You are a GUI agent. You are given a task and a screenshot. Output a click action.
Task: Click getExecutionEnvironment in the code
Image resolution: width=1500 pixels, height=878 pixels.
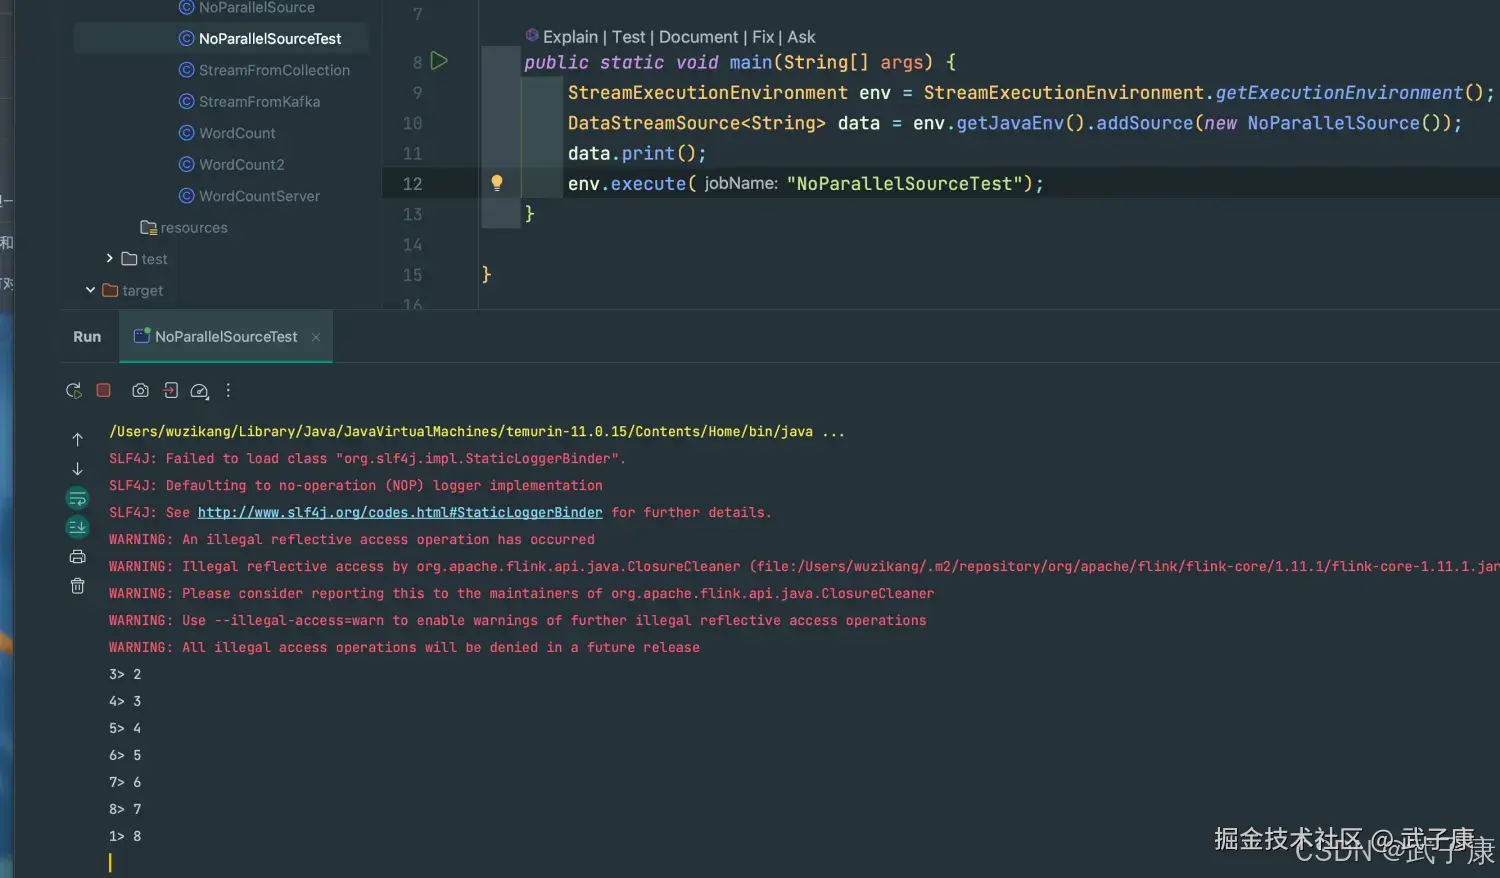click(1339, 93)
